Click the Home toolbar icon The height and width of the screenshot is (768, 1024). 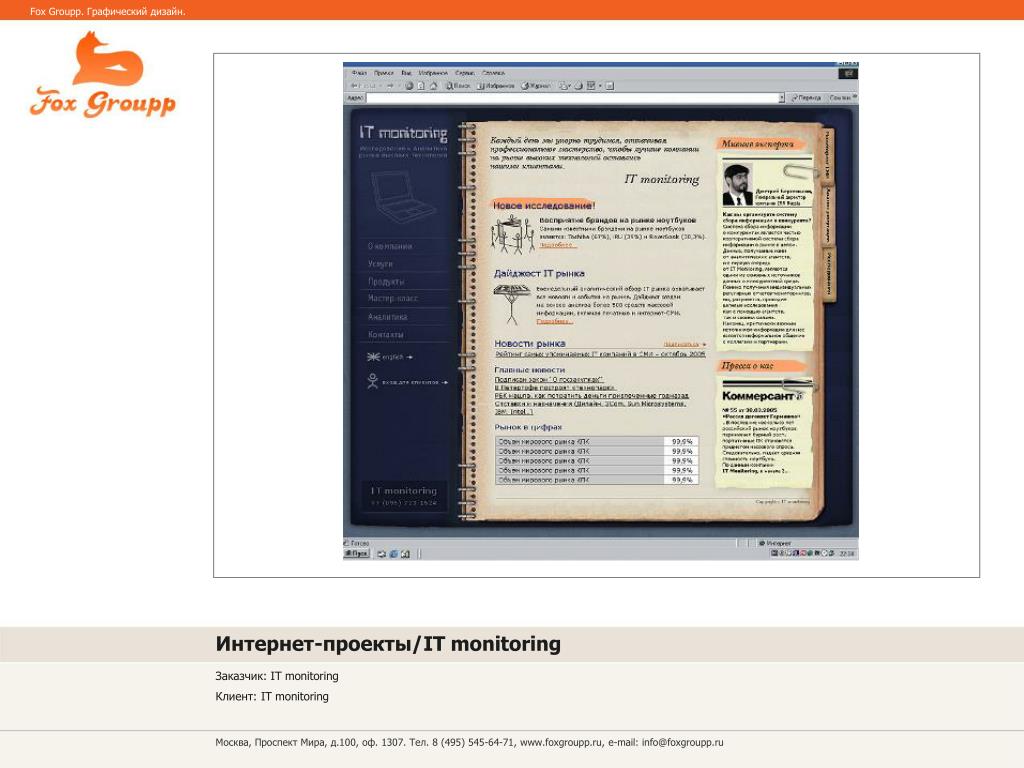(x=433, y=86)
